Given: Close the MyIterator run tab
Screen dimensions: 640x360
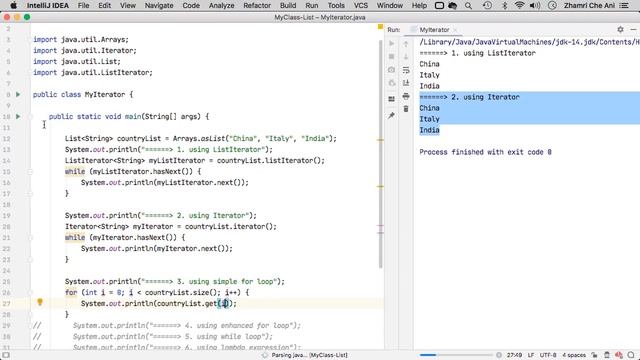Looking at the screenshot, I should 455,30.
